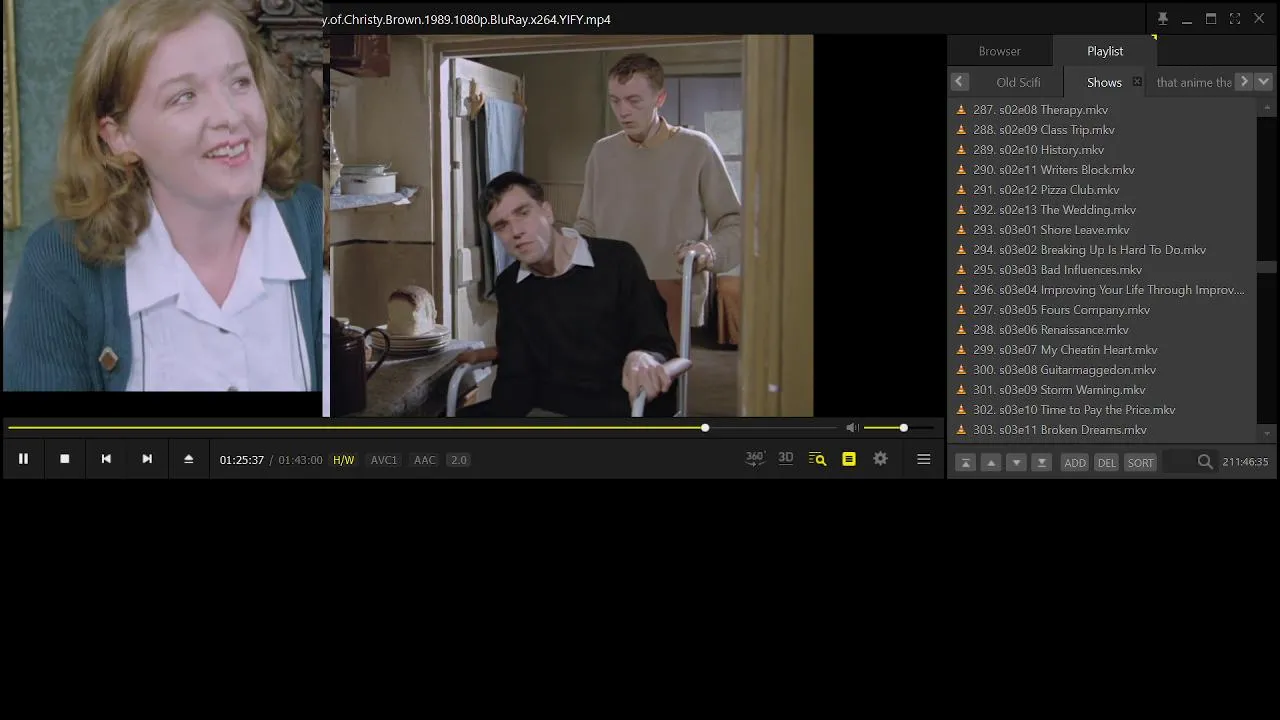Select 292. s02e13 The Wedding.mkv
The width and height of the screenshot is (1280, 720).
point(1102,210)
